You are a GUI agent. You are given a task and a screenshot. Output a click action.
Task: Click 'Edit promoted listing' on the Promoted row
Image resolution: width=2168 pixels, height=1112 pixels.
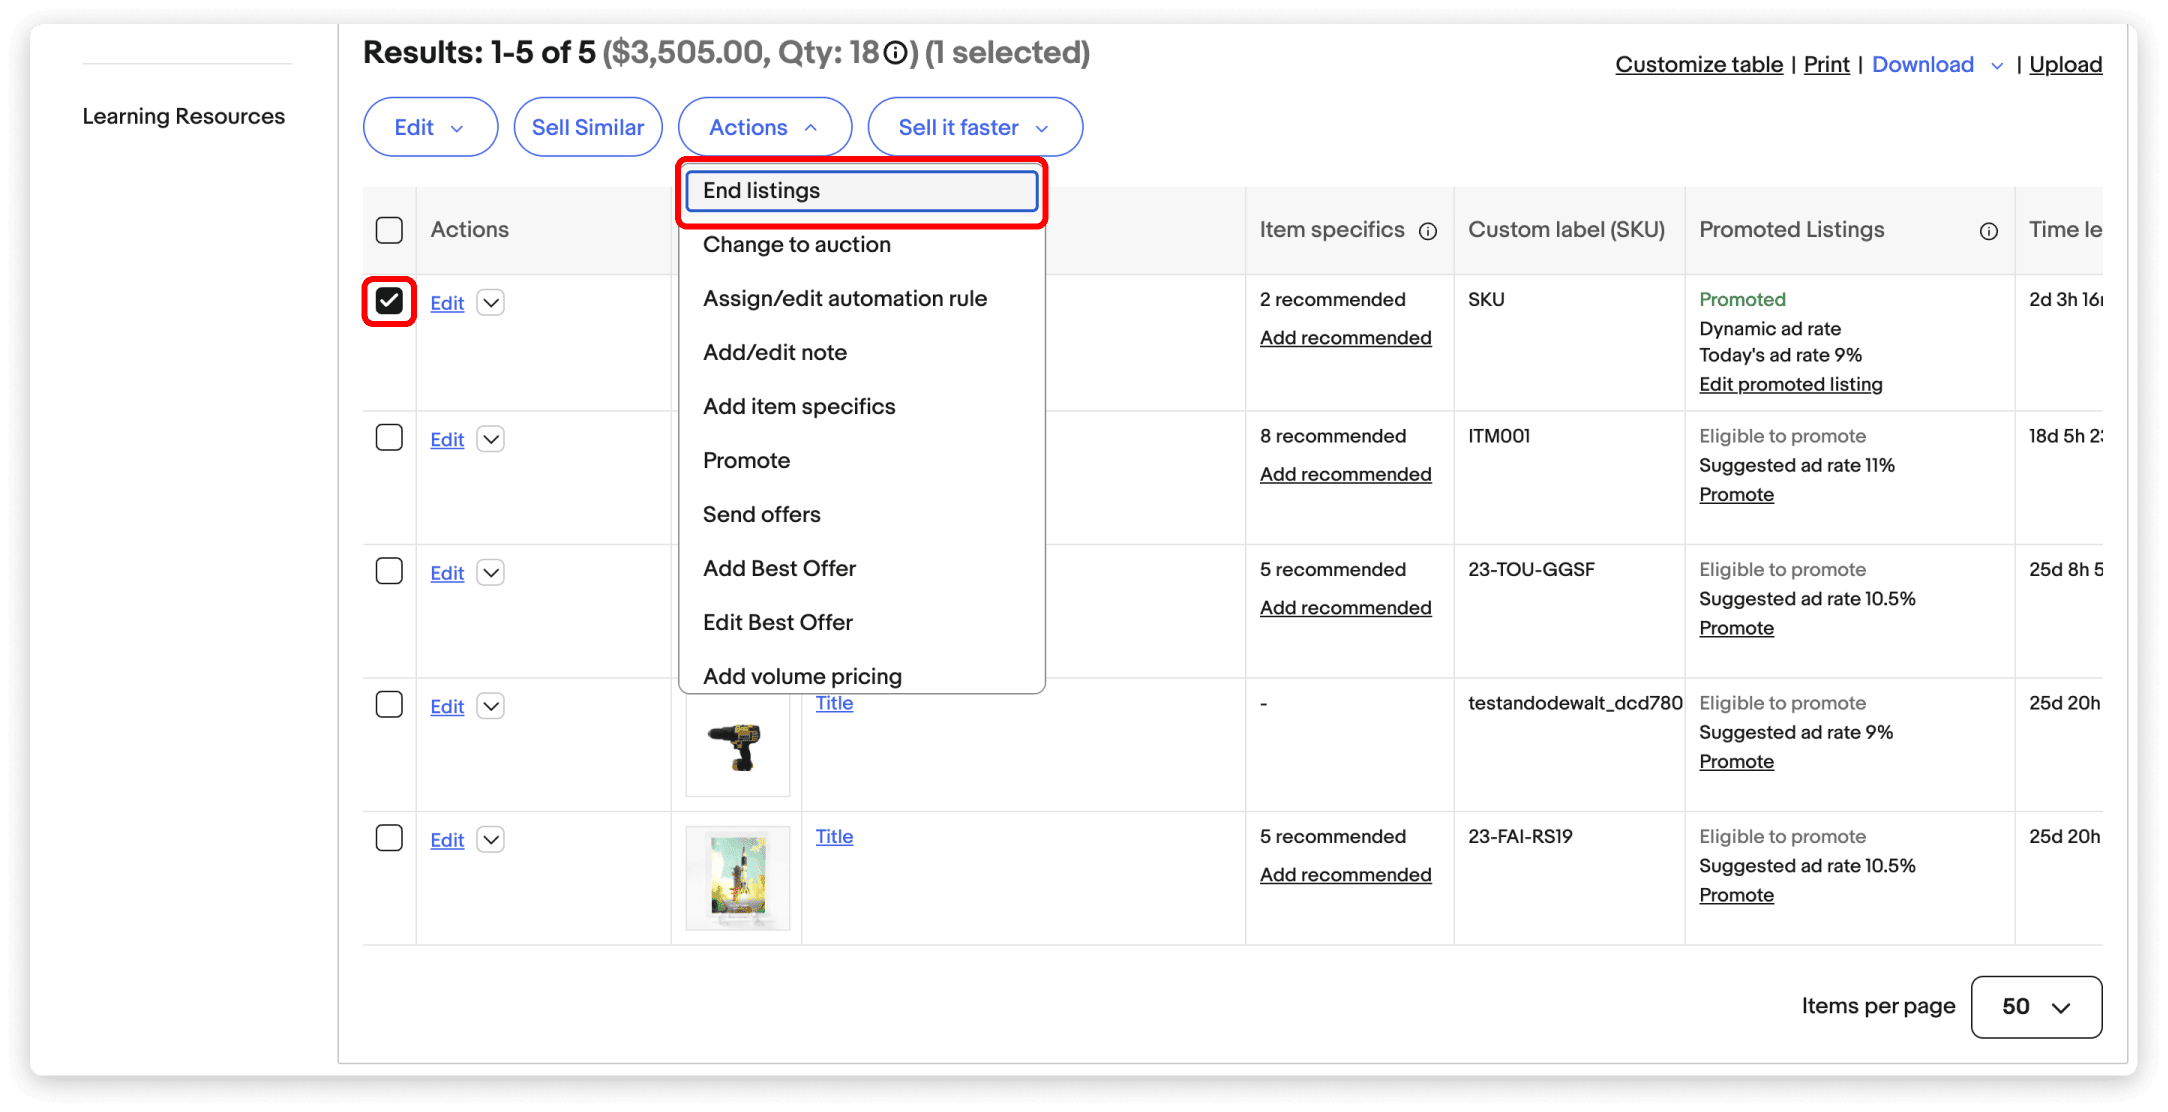click(1790, 384)
